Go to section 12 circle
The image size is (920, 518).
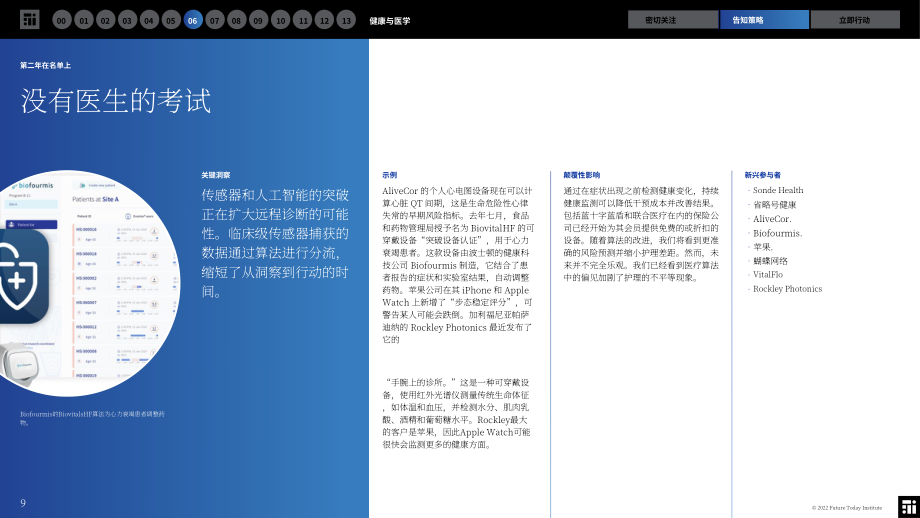click(x=324, y=20)
